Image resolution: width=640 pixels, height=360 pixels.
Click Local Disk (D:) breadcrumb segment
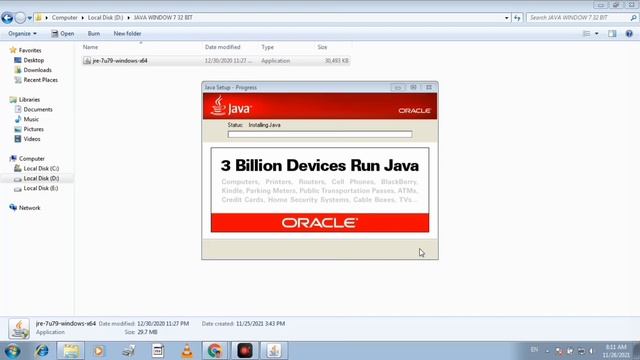pyautogui.click(x=105, y=18)
